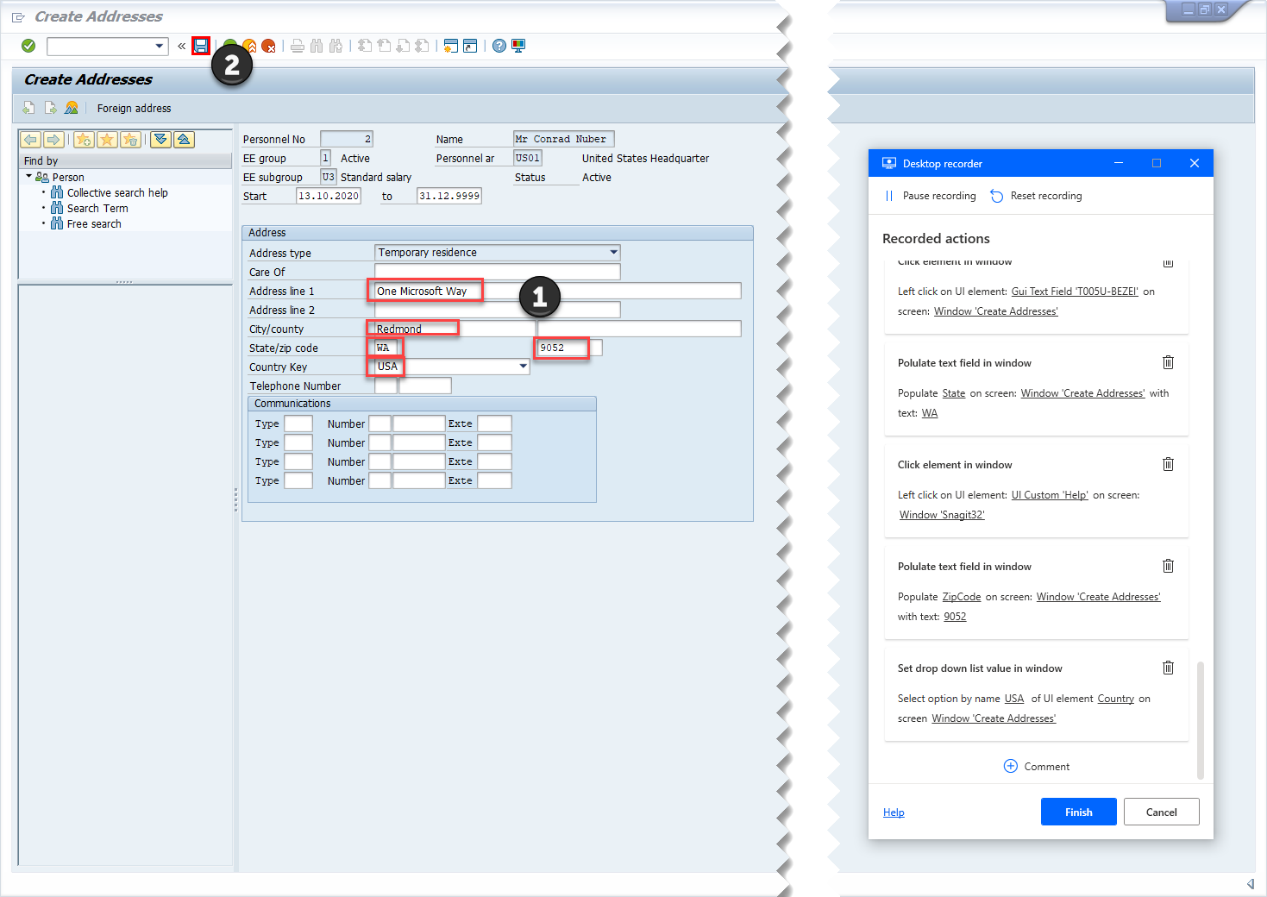Open the print function from the toolbar

pyautogui.click(x=298, y=45)
